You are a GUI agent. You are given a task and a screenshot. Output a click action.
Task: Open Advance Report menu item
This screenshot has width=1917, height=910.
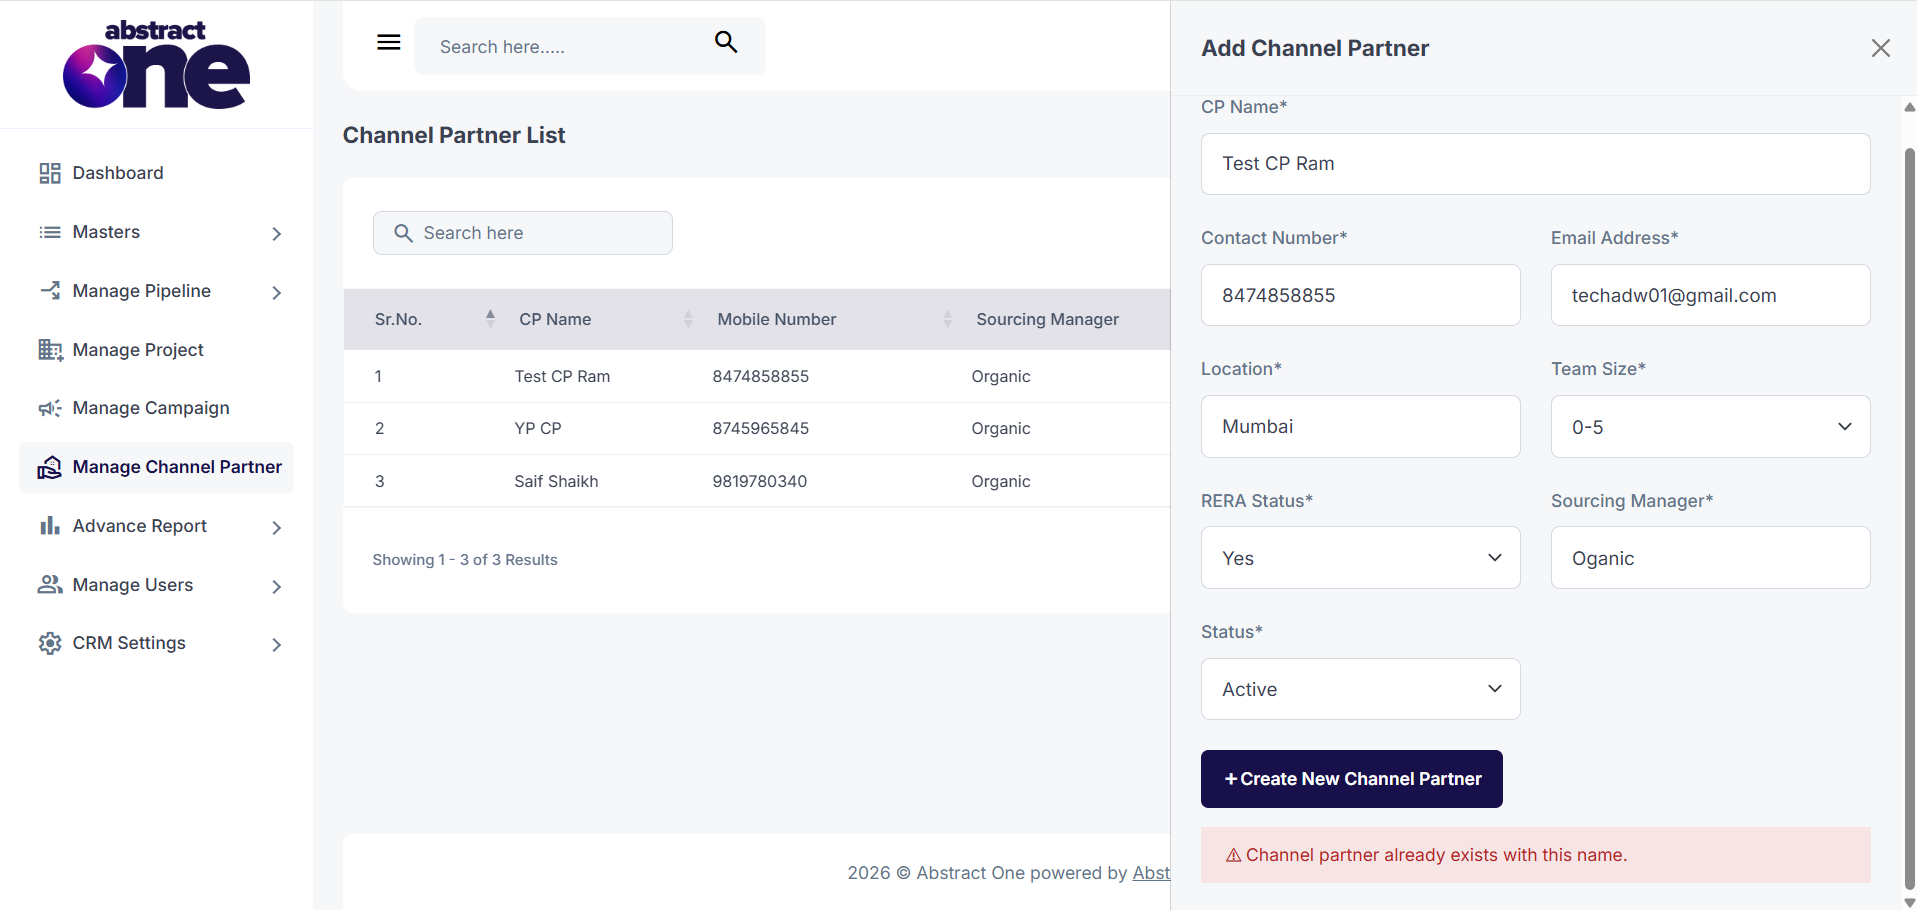(140, 526)
